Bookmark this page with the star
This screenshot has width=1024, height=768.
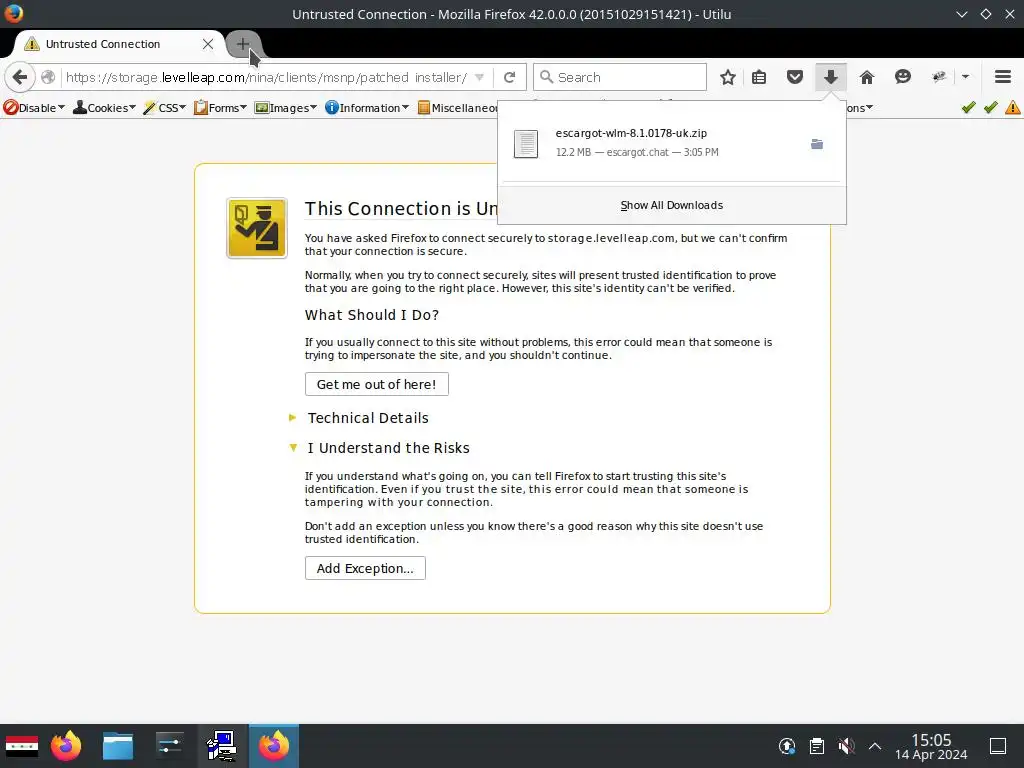tap(728, 77)
